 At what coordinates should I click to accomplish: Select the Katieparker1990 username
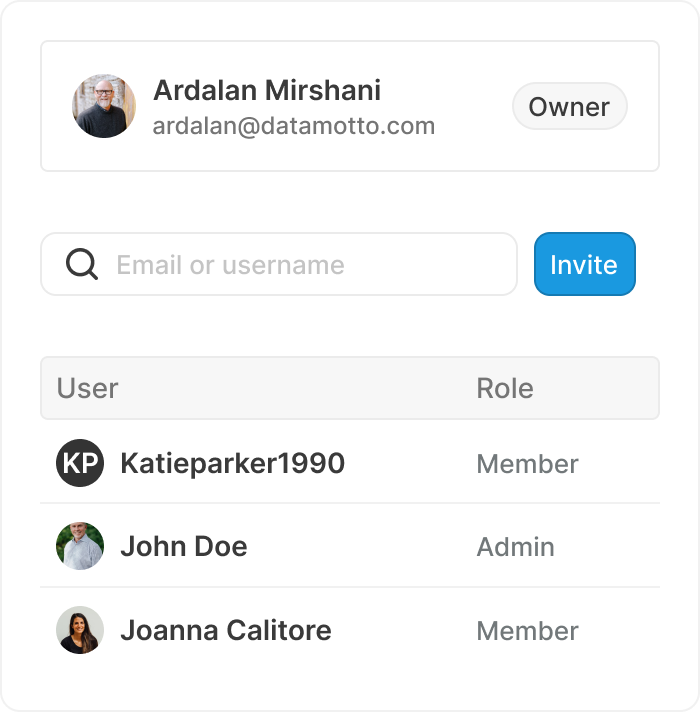[x=232, y=463]
